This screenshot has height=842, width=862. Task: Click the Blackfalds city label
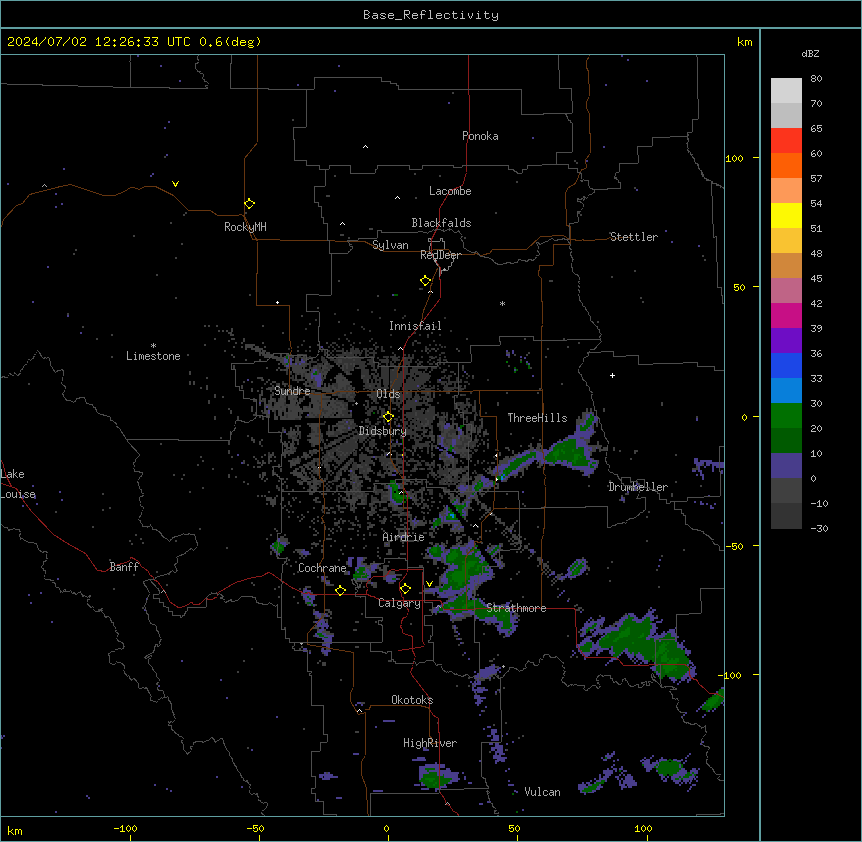coord(441,223)
